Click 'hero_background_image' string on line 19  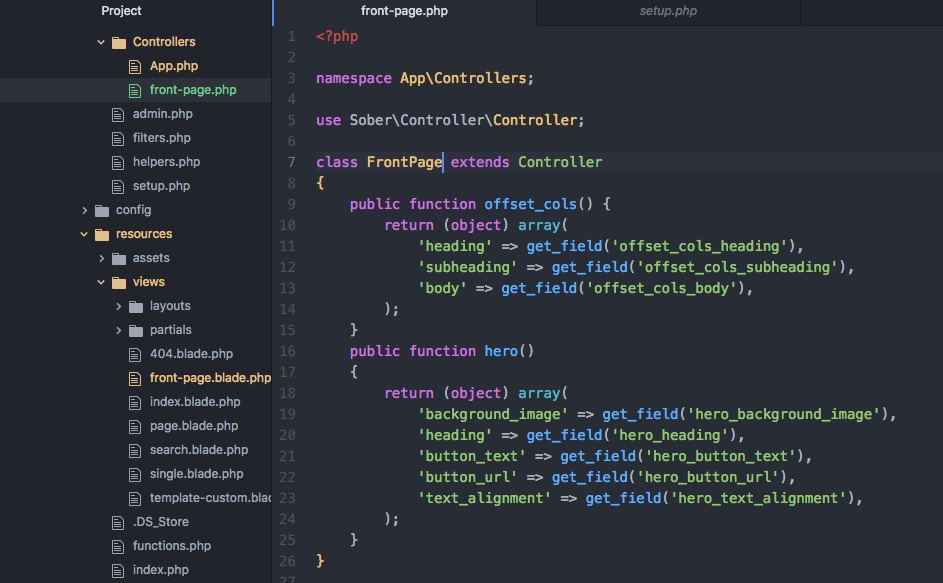click(784, 415)
